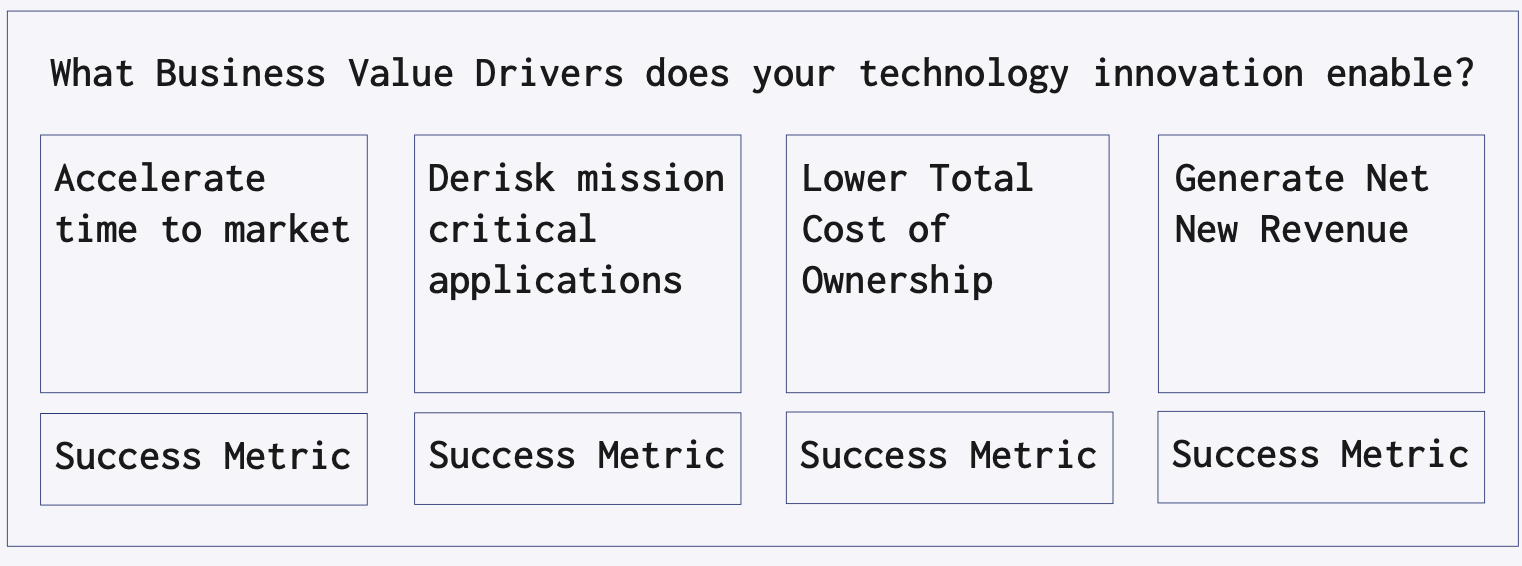Click the "What Business Value Drivers" heading
The width and height of the screenshot is (1522, 566).
[x=762, y=74]
